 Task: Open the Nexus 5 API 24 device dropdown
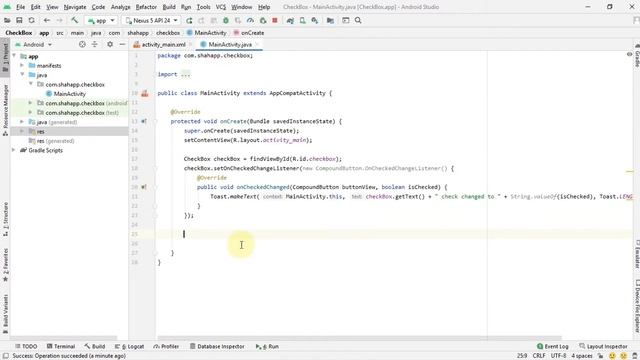click(x=152, y=20)
